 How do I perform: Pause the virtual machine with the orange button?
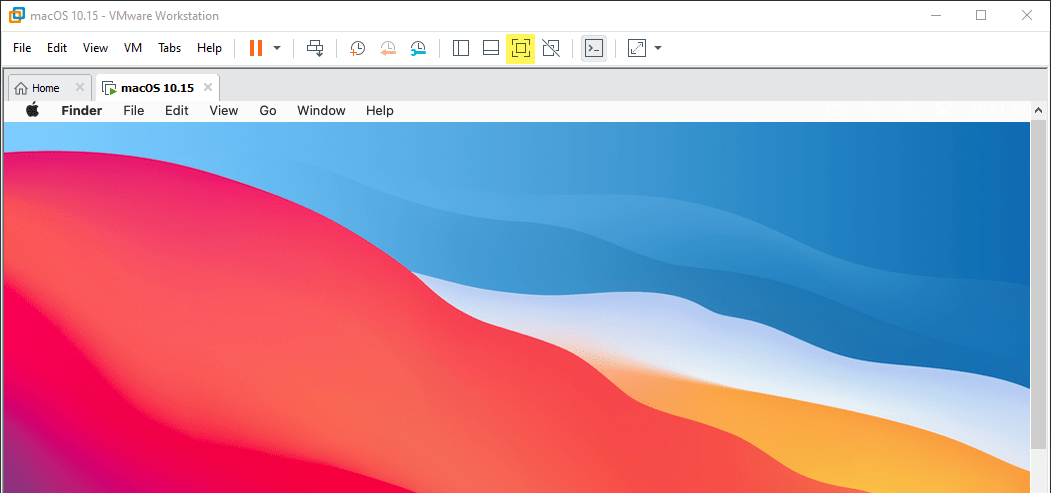[x=255, y=48]
